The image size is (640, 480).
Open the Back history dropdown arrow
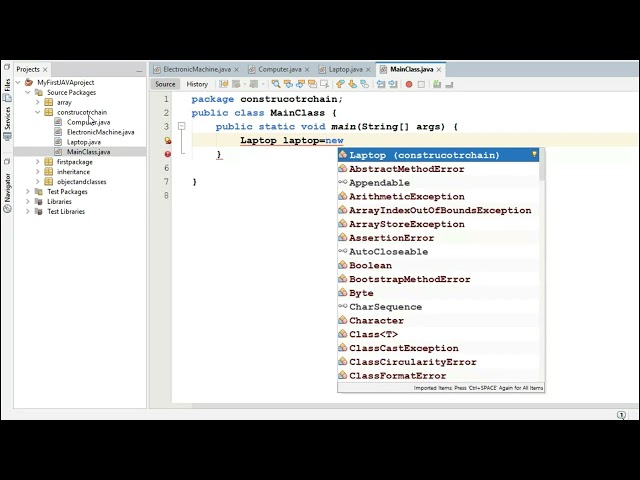coord(244,84)
